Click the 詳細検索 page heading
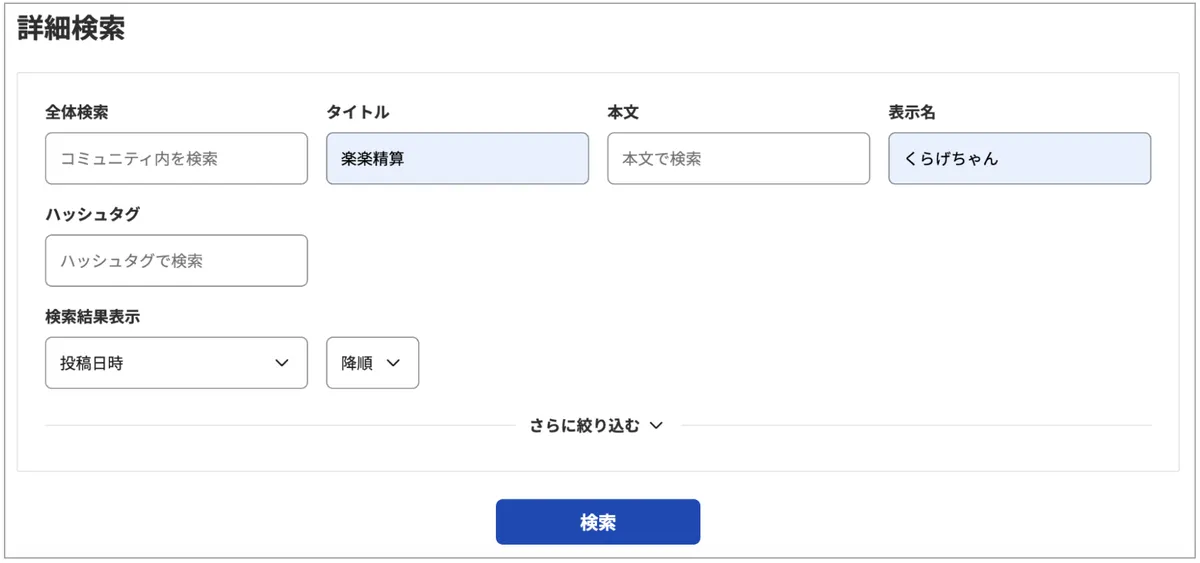The height and width of the screenshot is (563, 1200). [71, 28]
